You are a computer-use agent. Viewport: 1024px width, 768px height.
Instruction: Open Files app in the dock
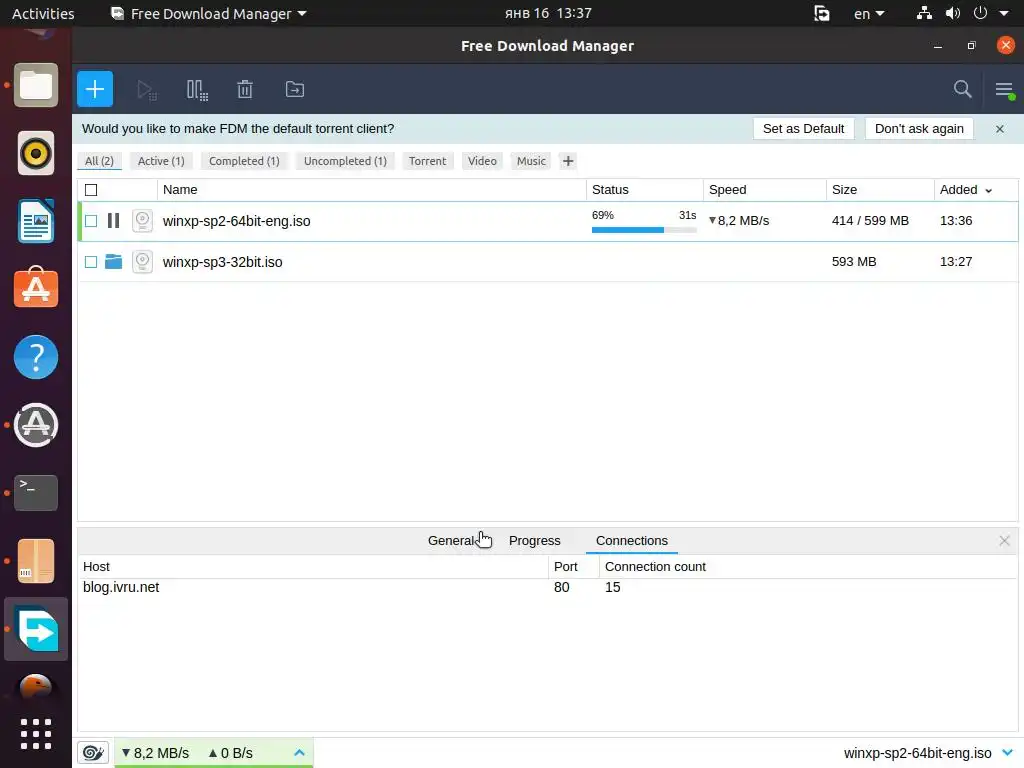click(36, 86)
